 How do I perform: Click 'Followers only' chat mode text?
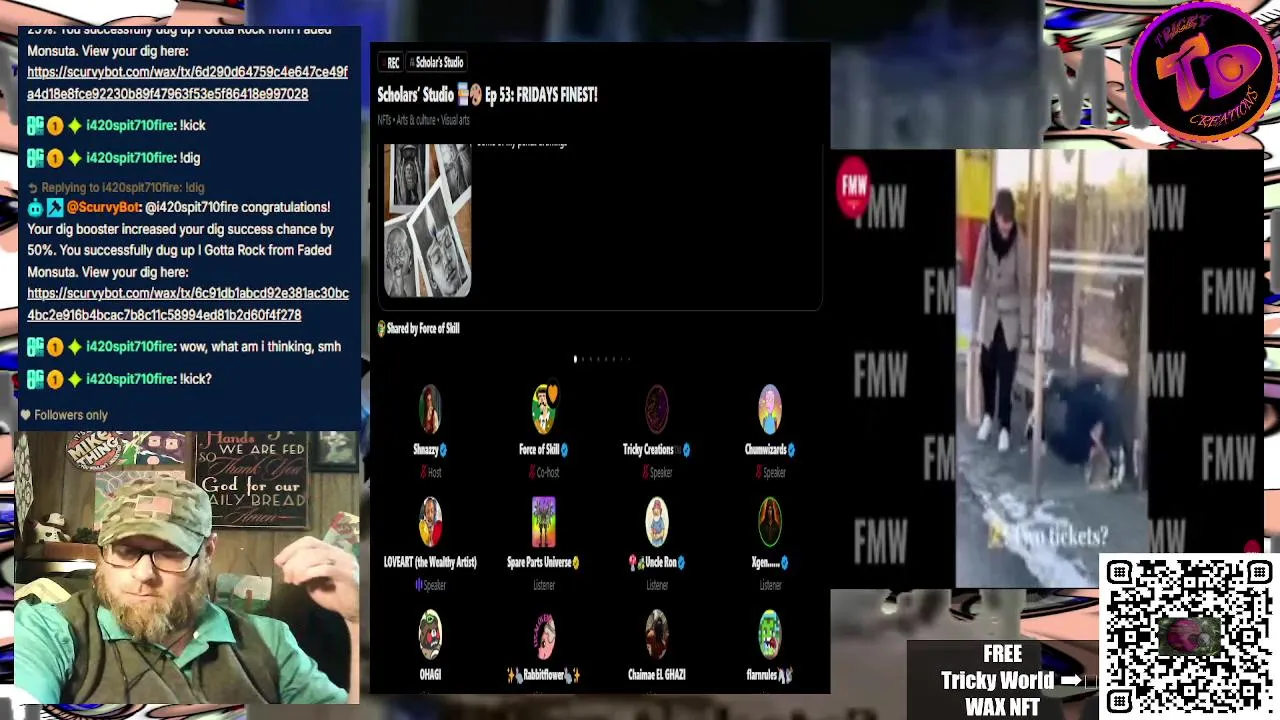[x=71, y=415]
